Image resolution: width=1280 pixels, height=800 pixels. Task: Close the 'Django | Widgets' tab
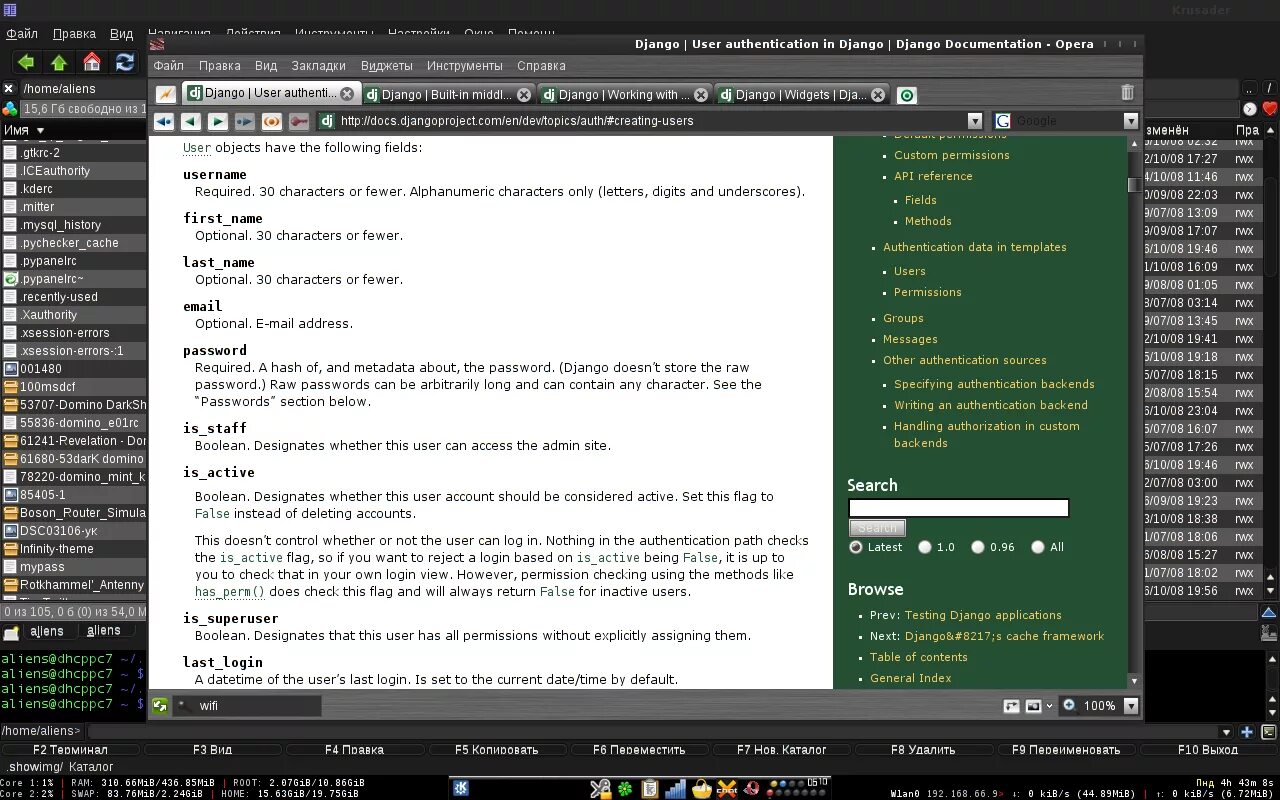(878, 95)
